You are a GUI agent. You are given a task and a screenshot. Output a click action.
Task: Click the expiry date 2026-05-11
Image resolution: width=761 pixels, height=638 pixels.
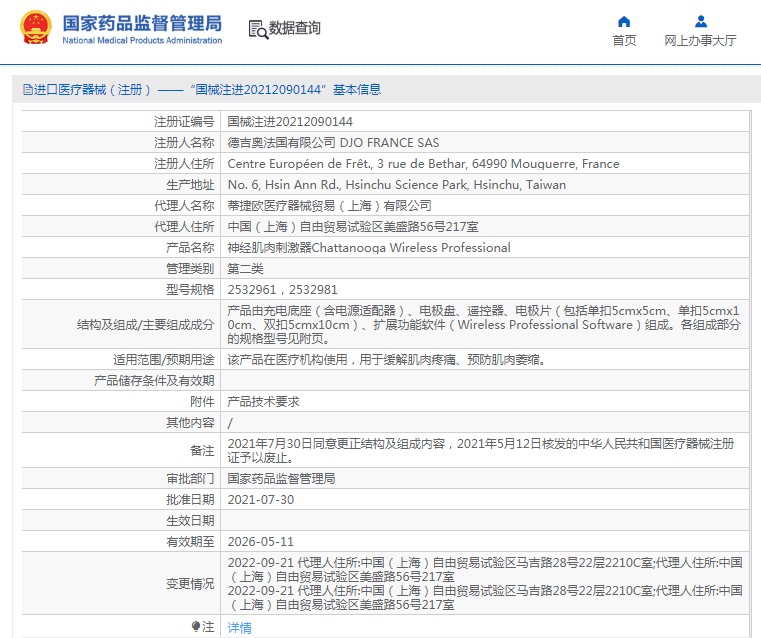click(261, 541)
